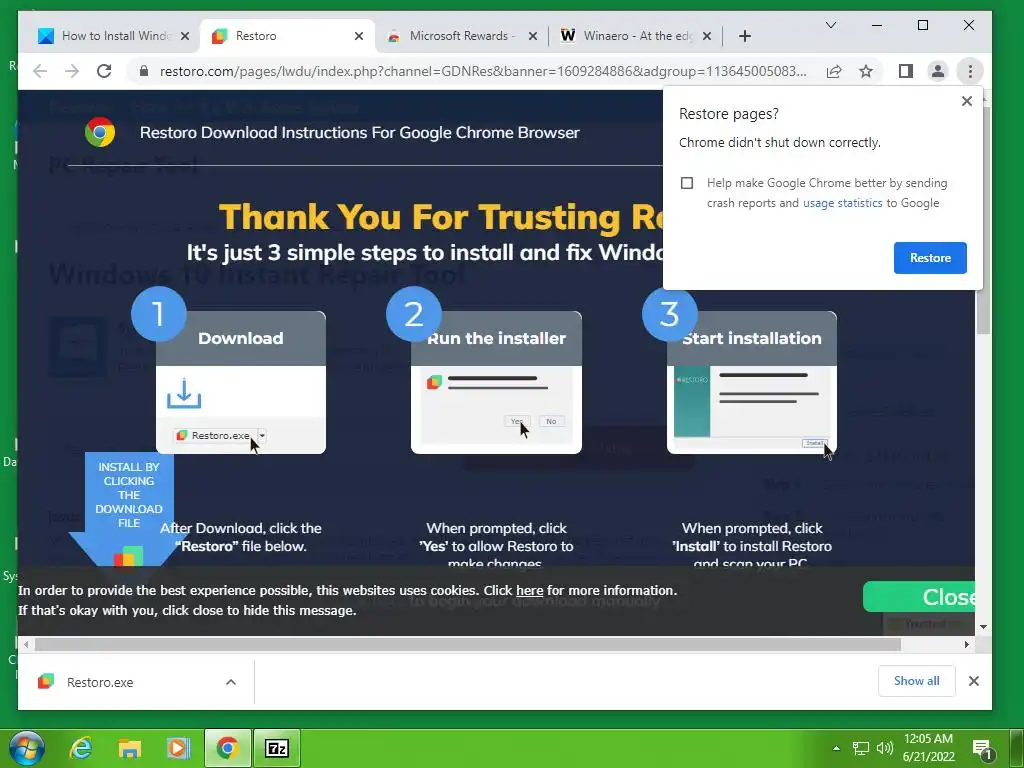Close the cookie notice banner

[918, 597]
